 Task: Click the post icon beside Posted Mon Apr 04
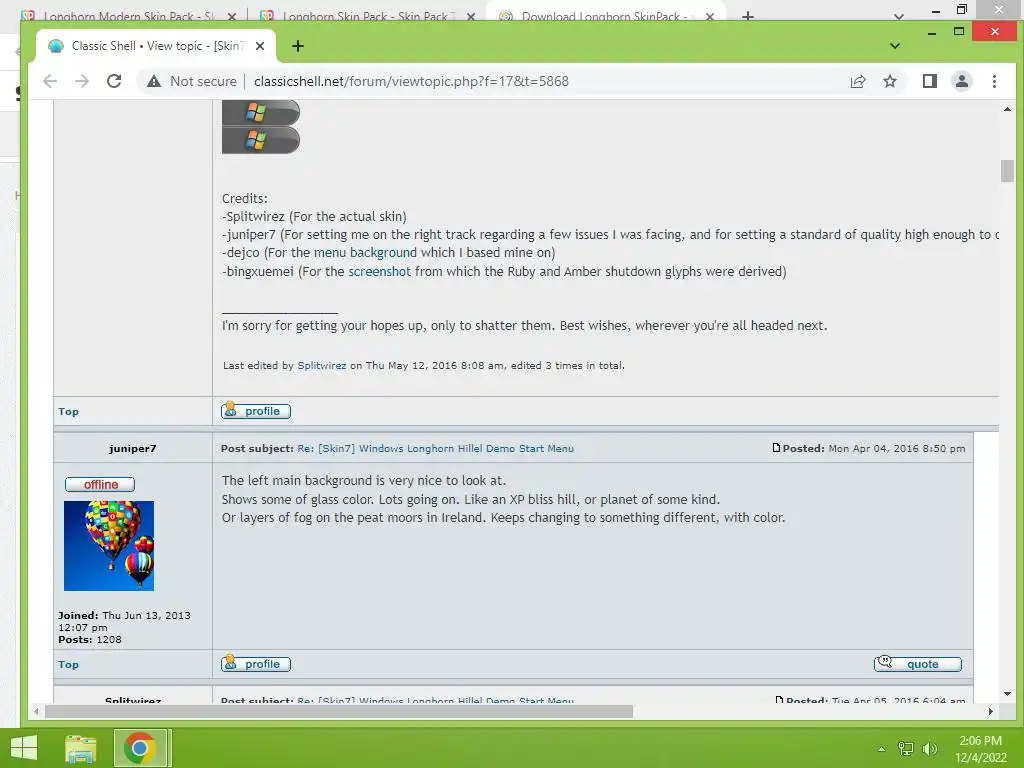pyautogui.click(x=776, y=448)
